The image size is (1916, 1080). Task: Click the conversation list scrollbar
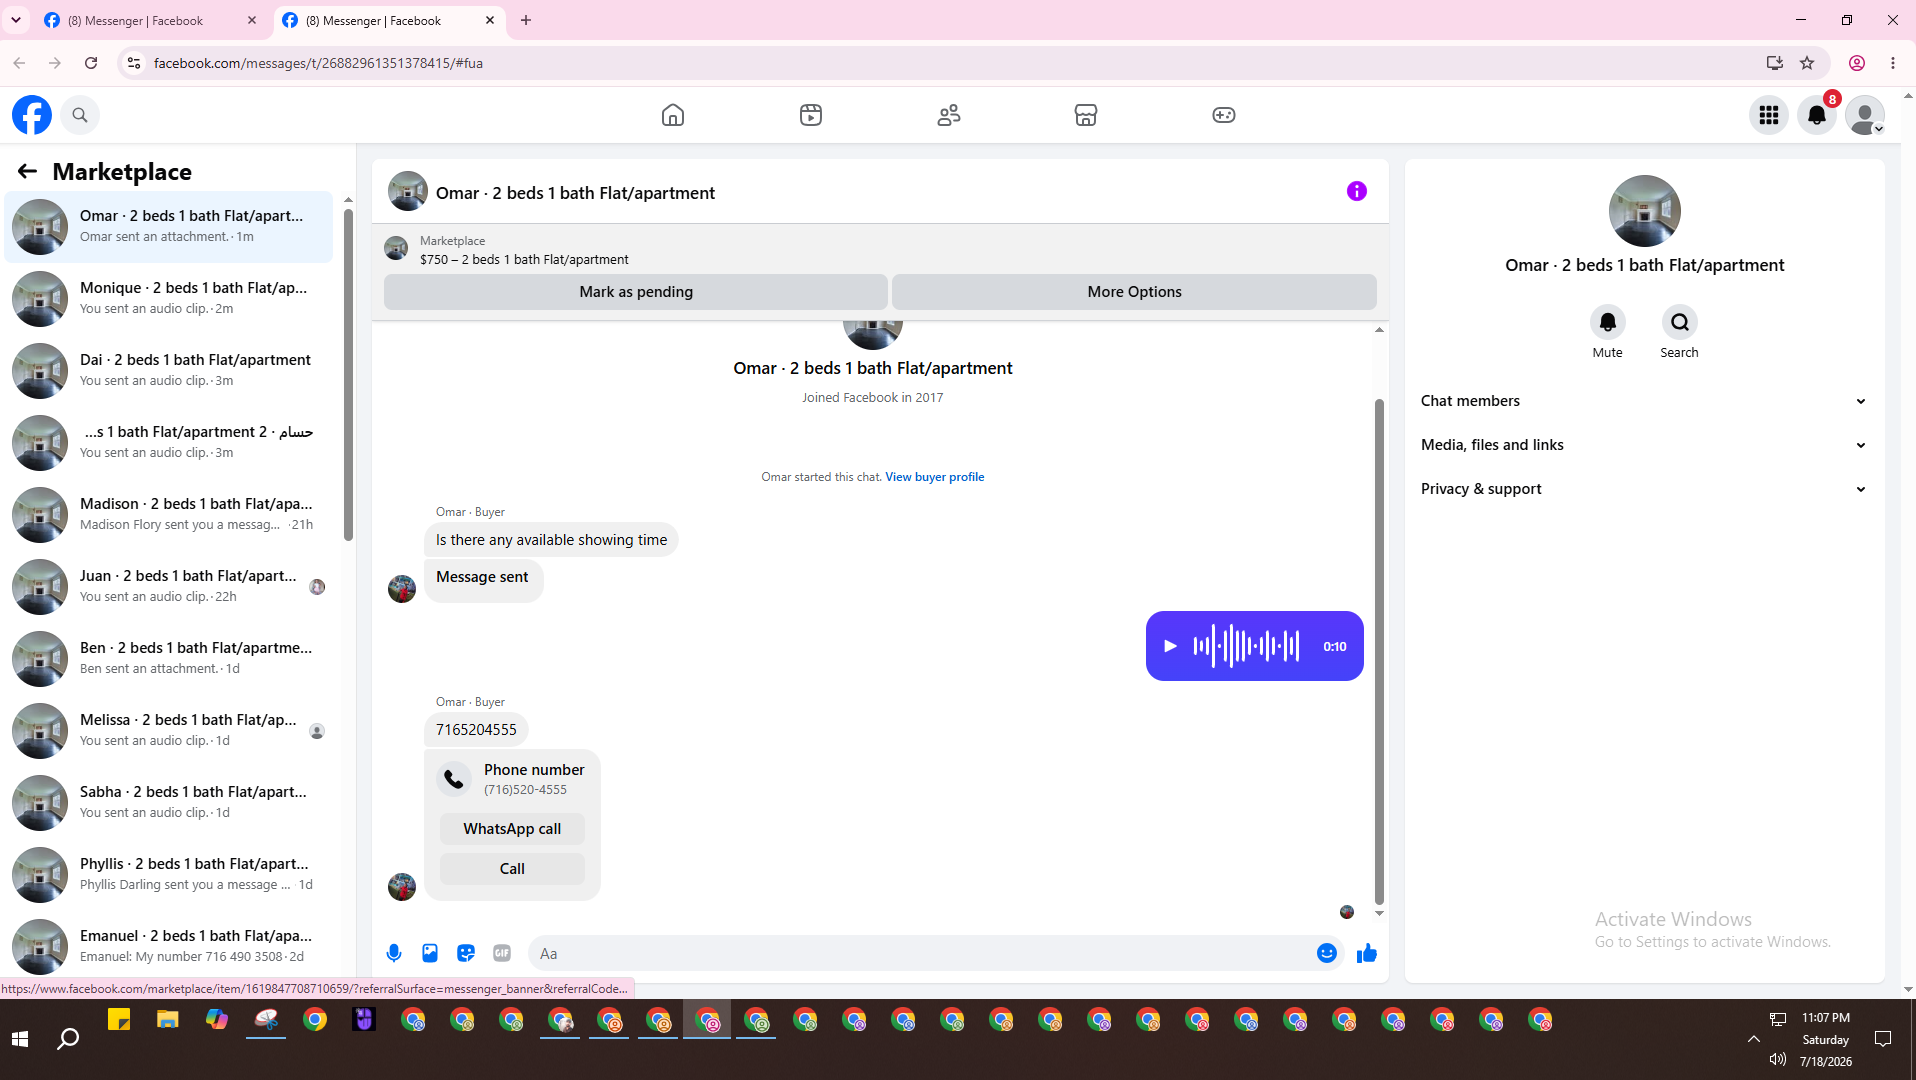(348, 374)
